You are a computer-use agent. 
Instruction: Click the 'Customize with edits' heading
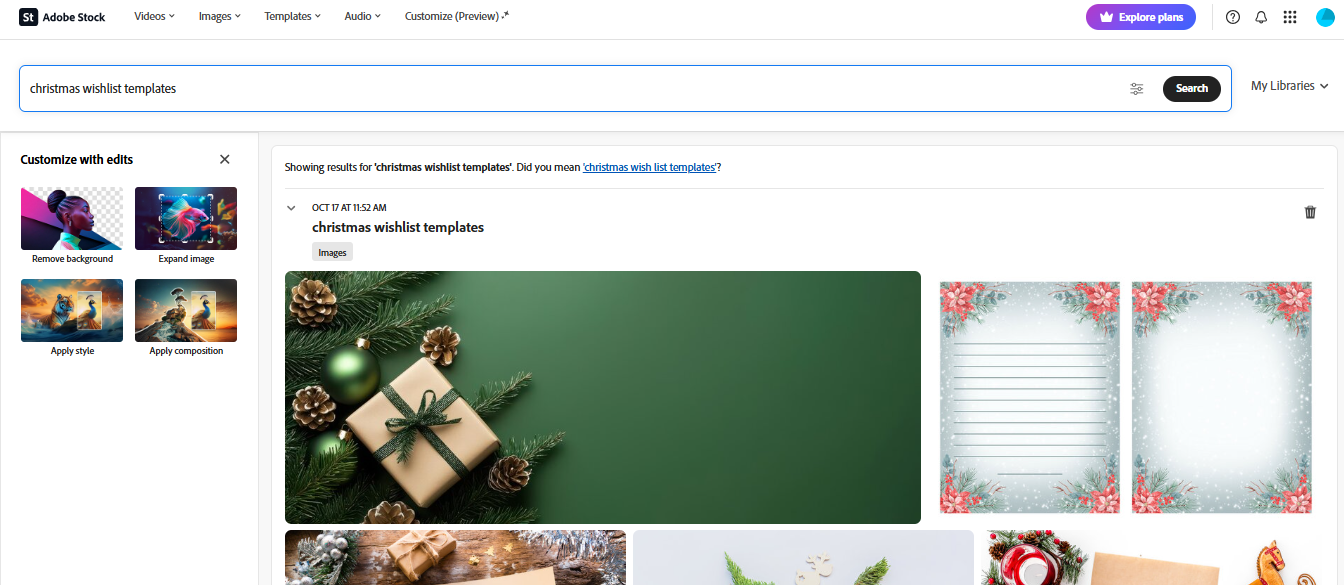[77, 159]
